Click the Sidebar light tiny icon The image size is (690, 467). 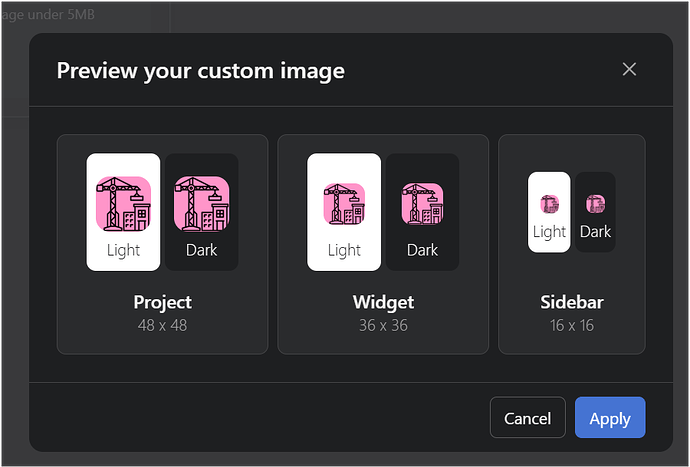click(x=549, y=204)
